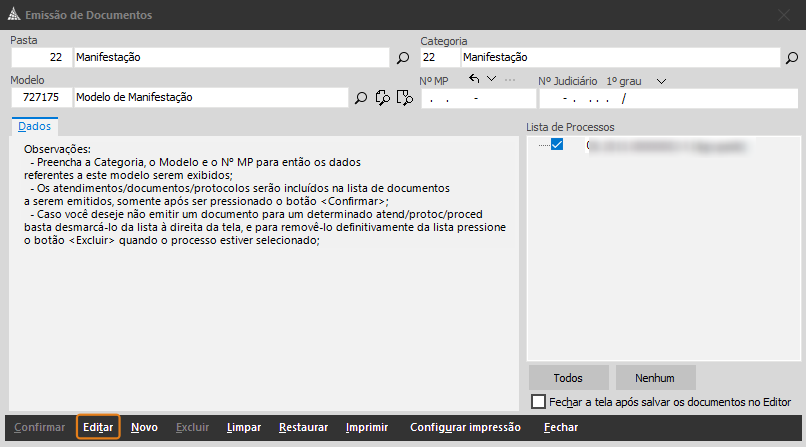Click the application logo in title bar

pos(14,14)
